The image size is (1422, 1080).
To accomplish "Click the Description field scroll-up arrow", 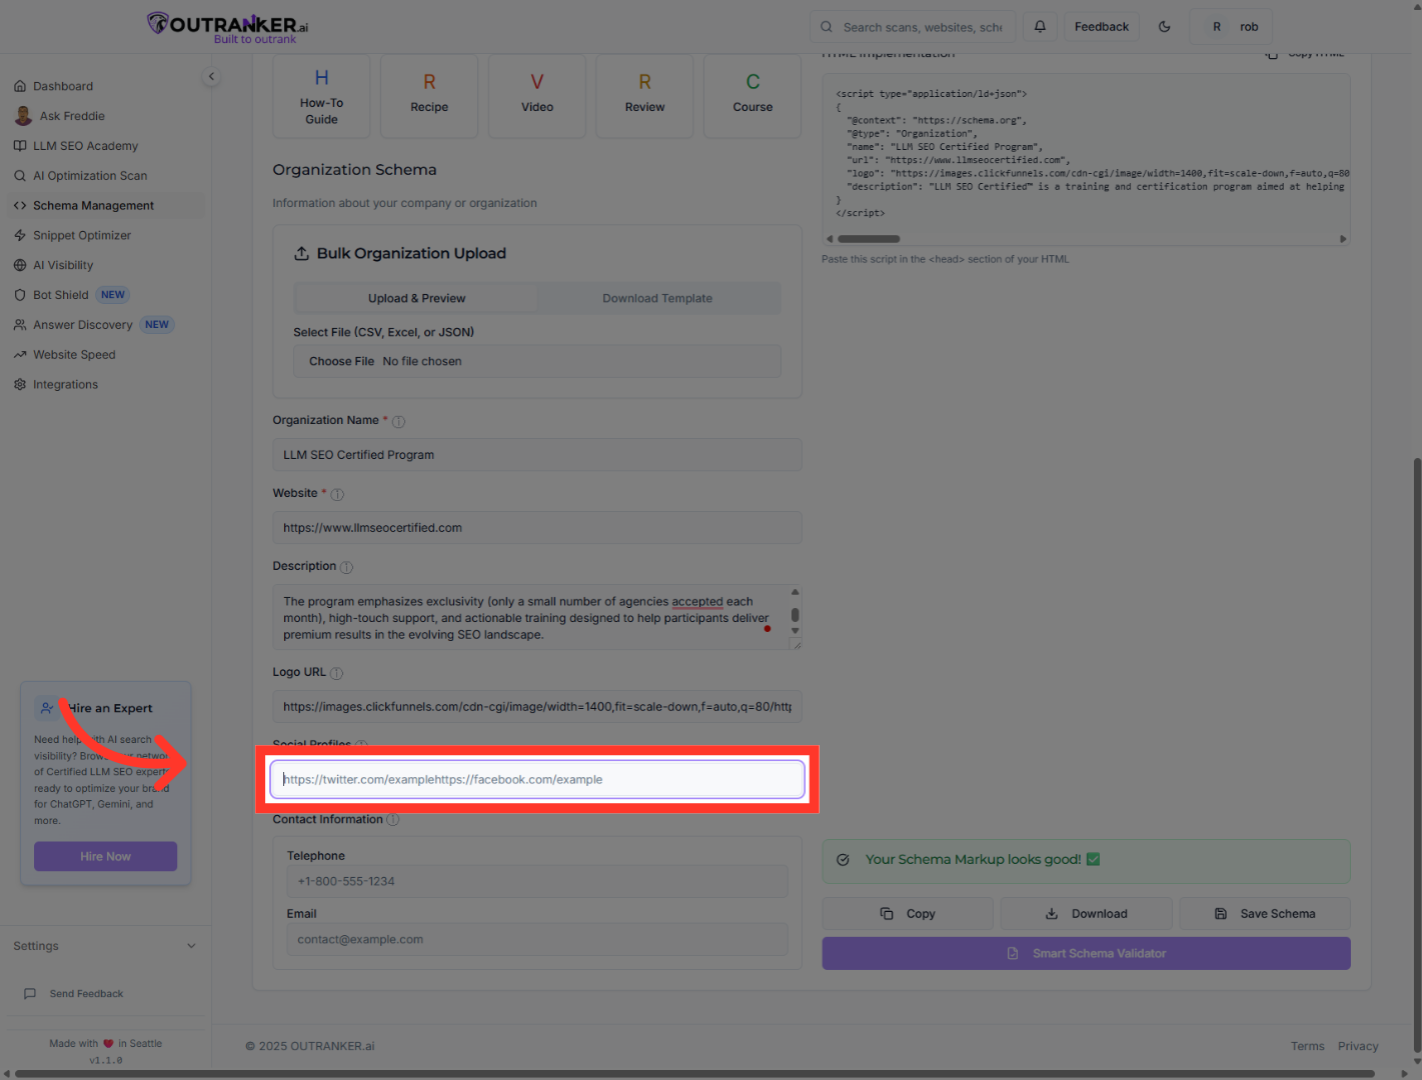I will (x=795, y=592).
